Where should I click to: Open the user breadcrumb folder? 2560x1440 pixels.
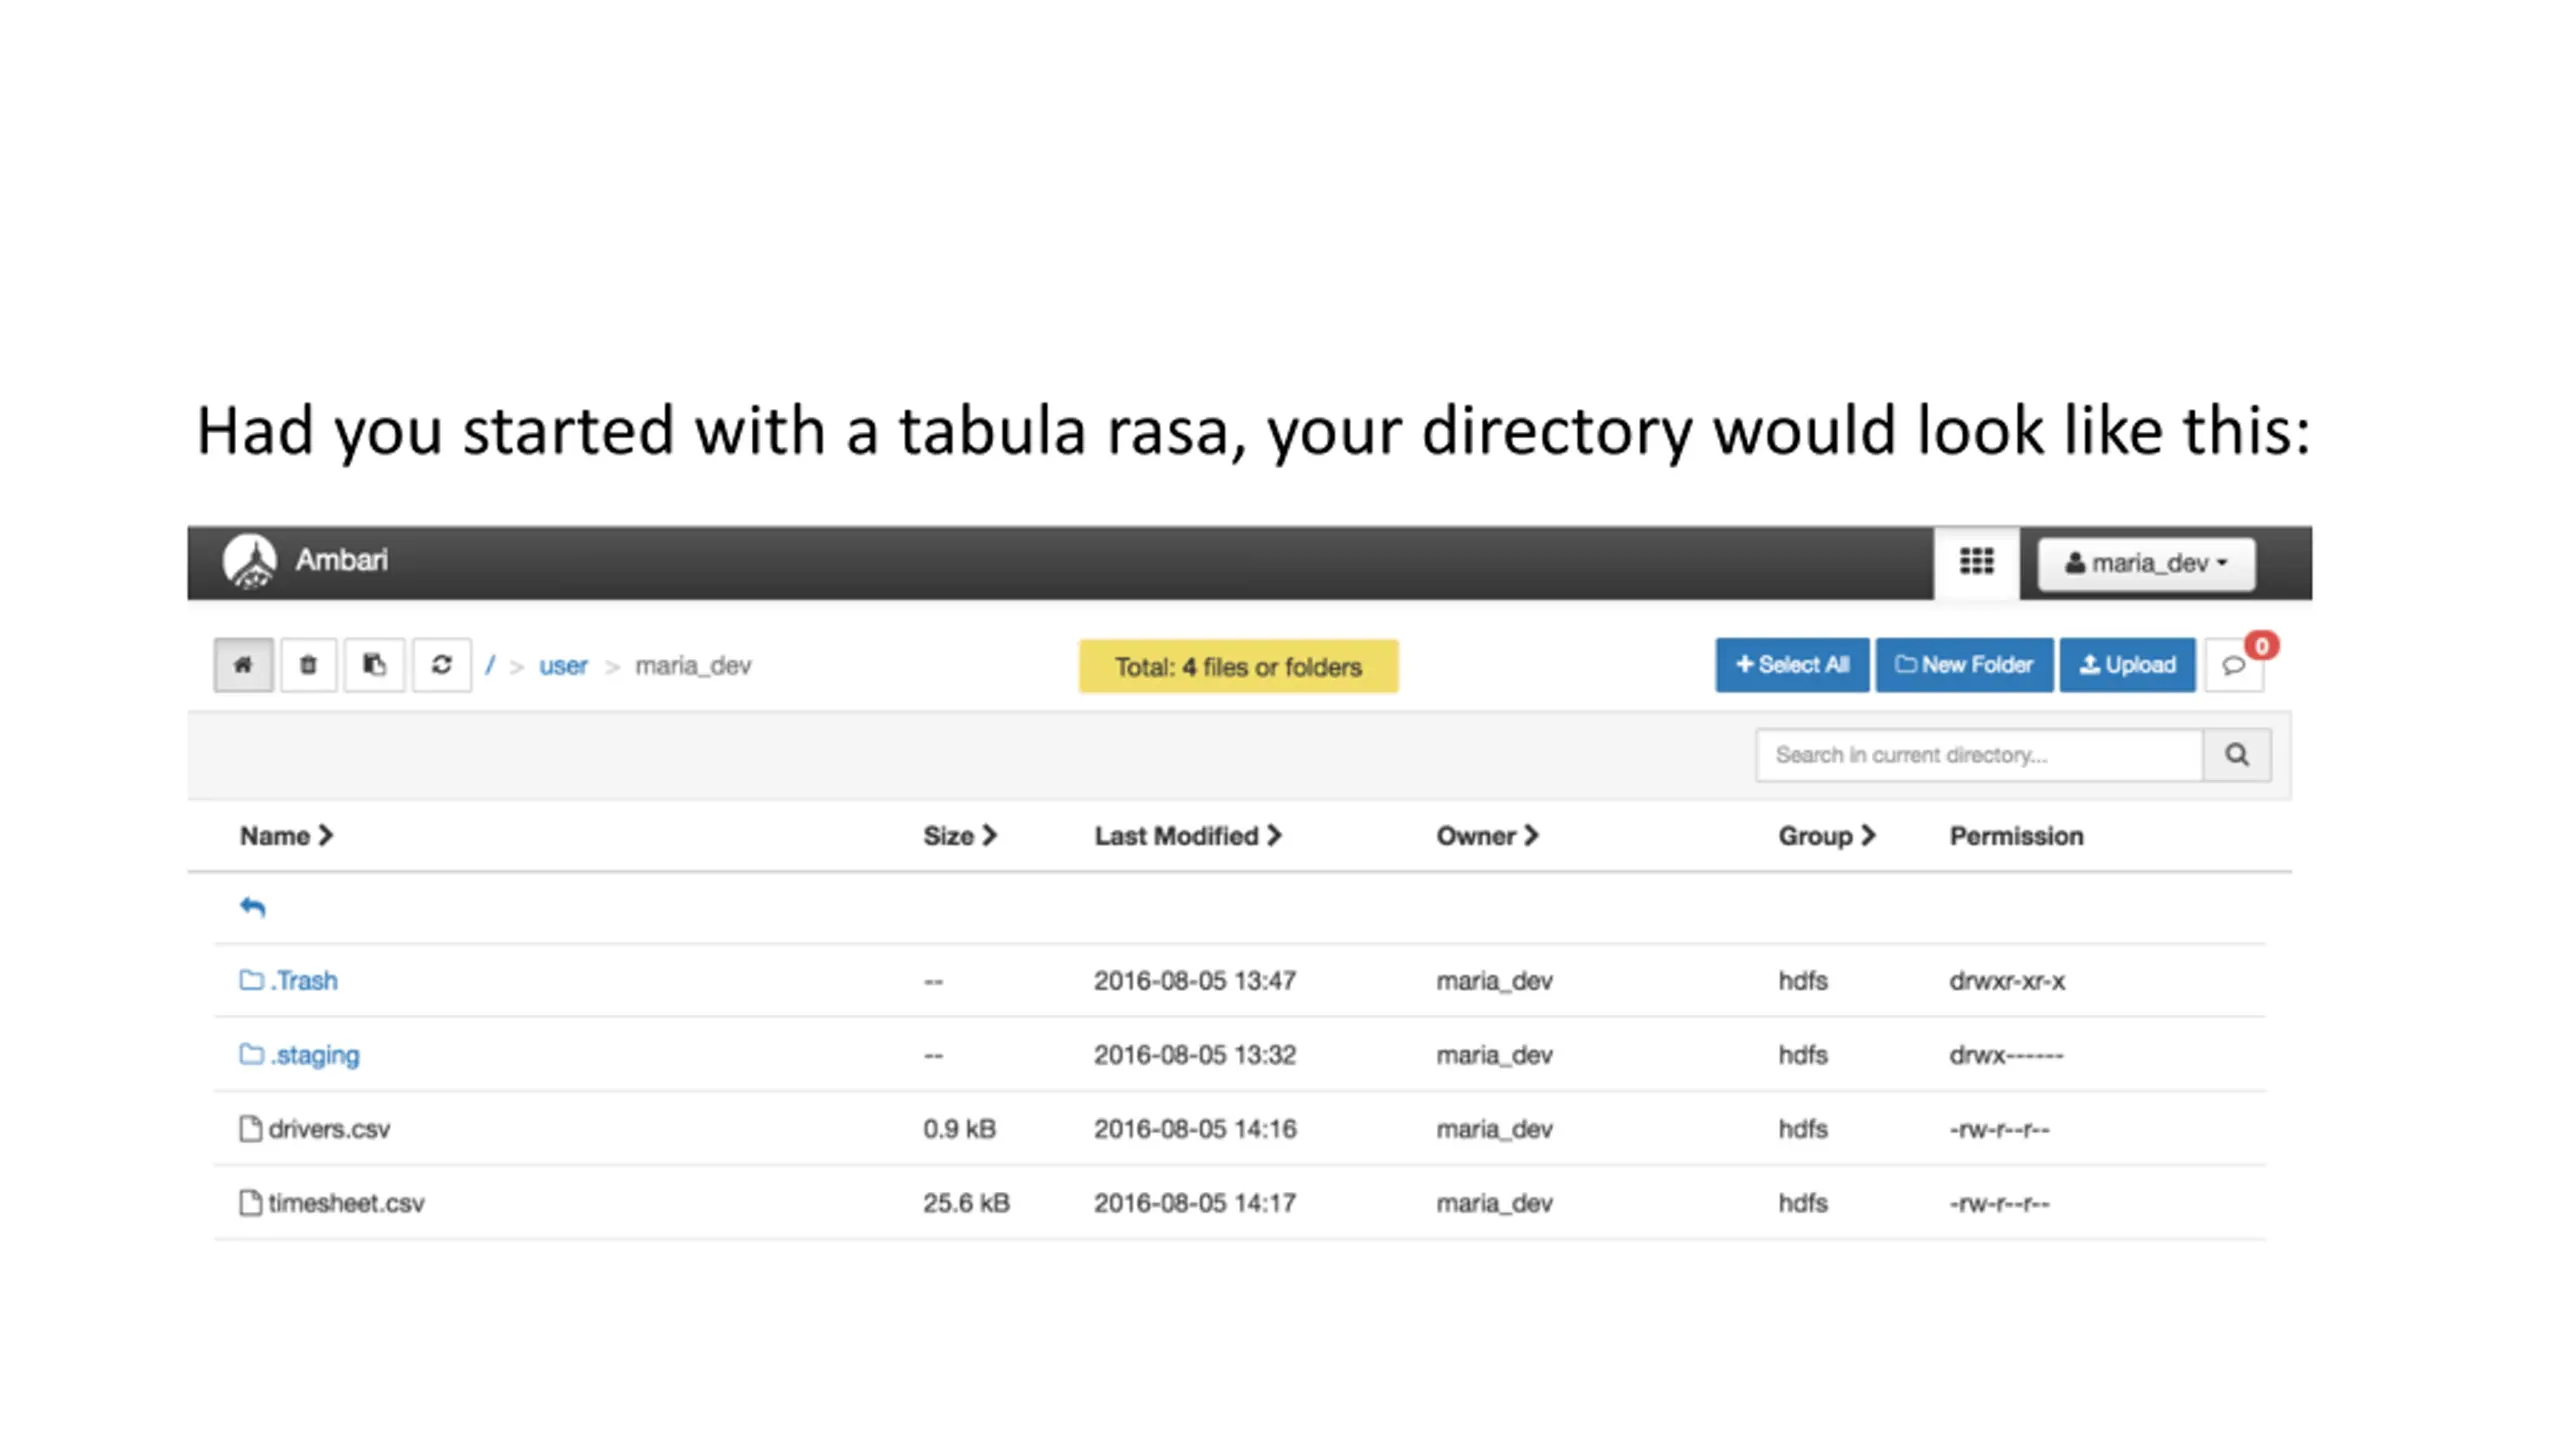[x=563, y=666]
